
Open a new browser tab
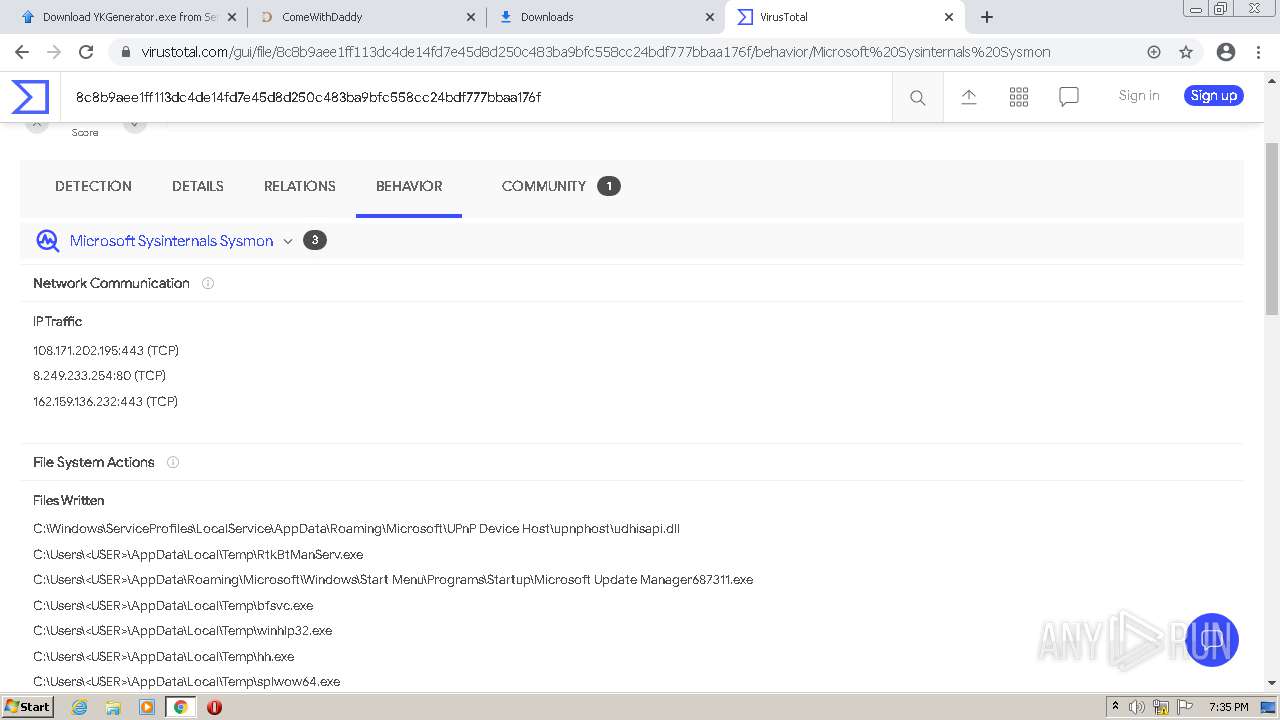pos(987,17)
